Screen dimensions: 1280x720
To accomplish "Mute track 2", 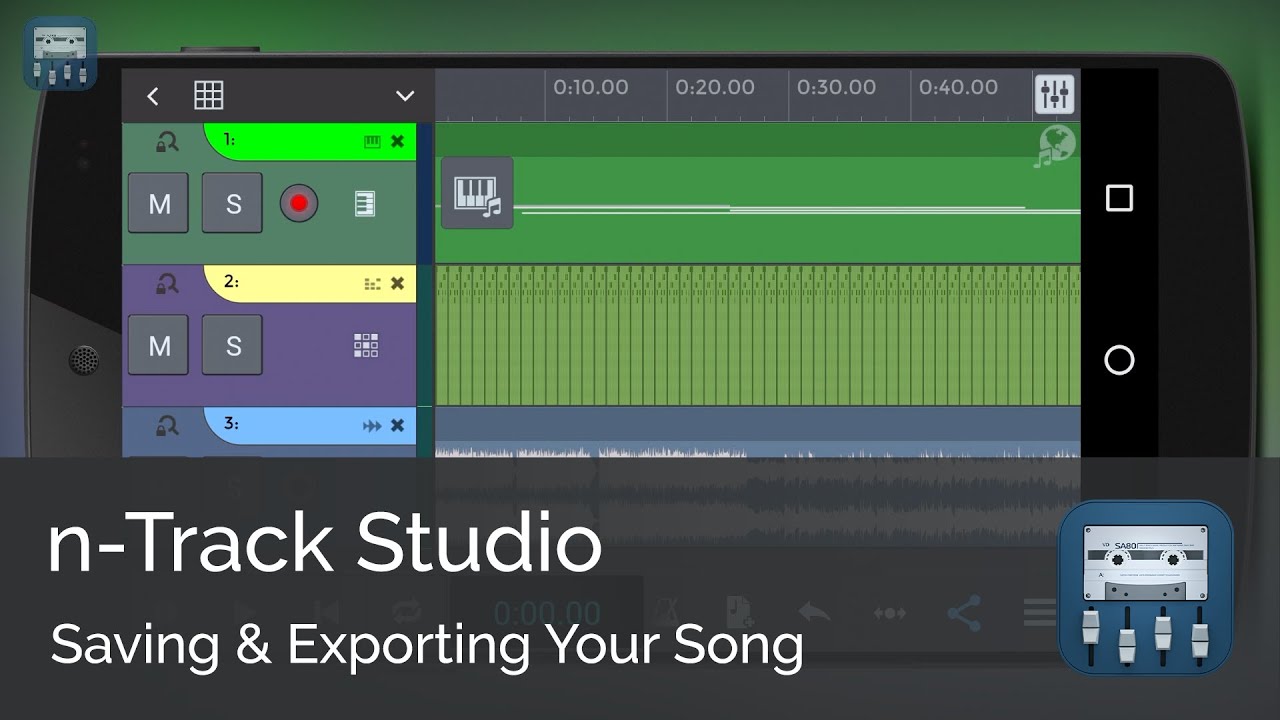I will 159,346.
